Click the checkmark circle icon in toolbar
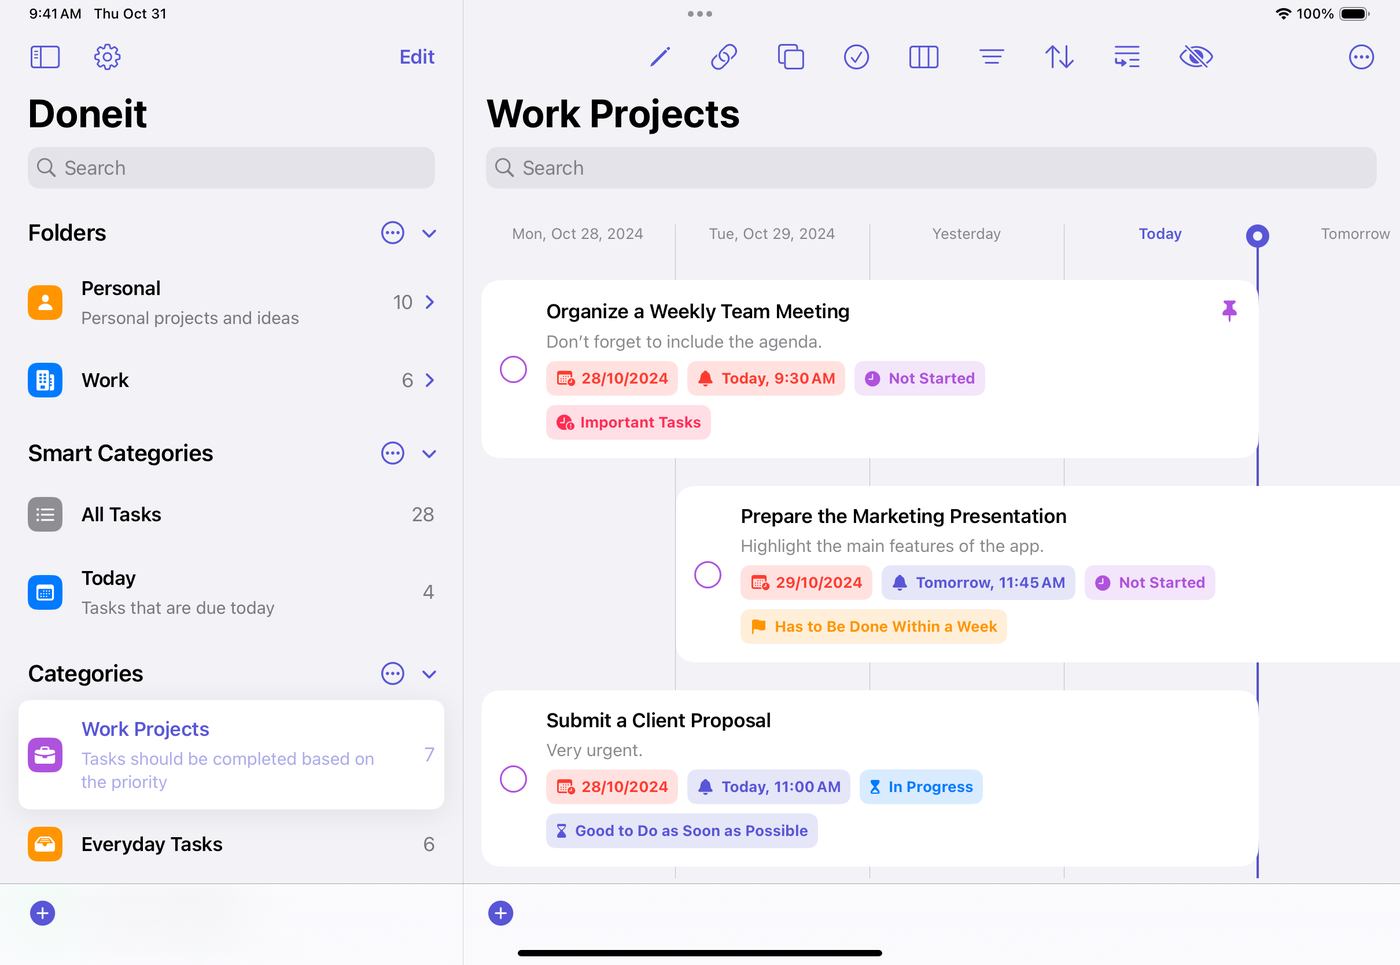1400x965 pixels. click(x=857, y=57)
